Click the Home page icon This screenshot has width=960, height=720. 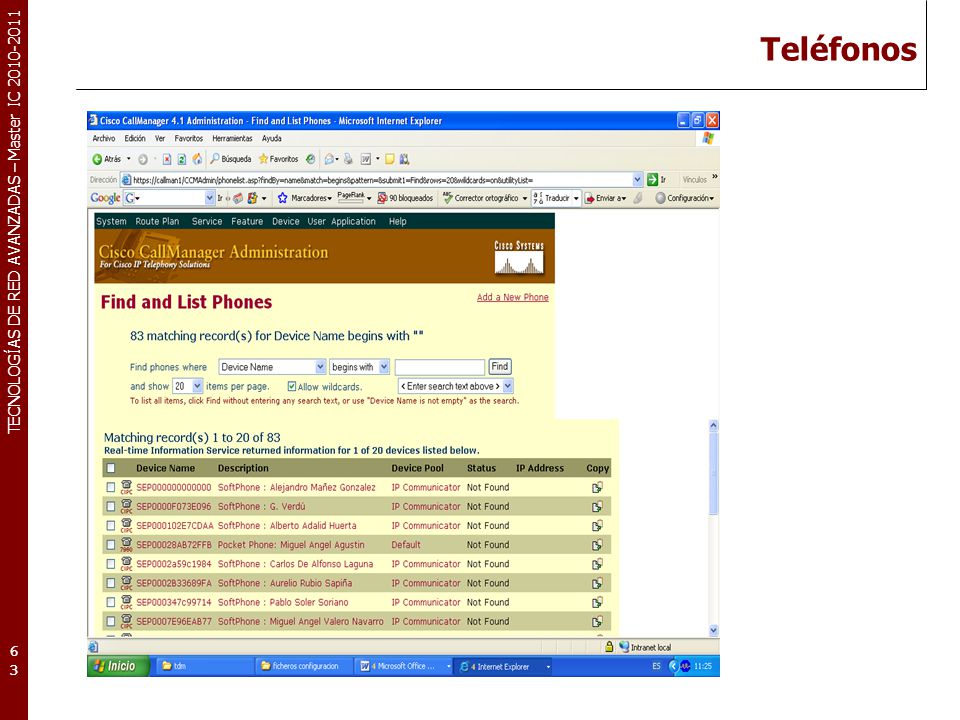click(197, 159)
